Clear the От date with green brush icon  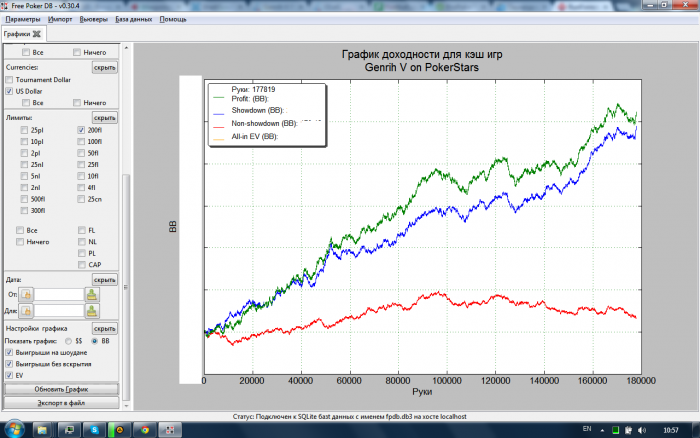pyautogui.click(x=92, y=295)
